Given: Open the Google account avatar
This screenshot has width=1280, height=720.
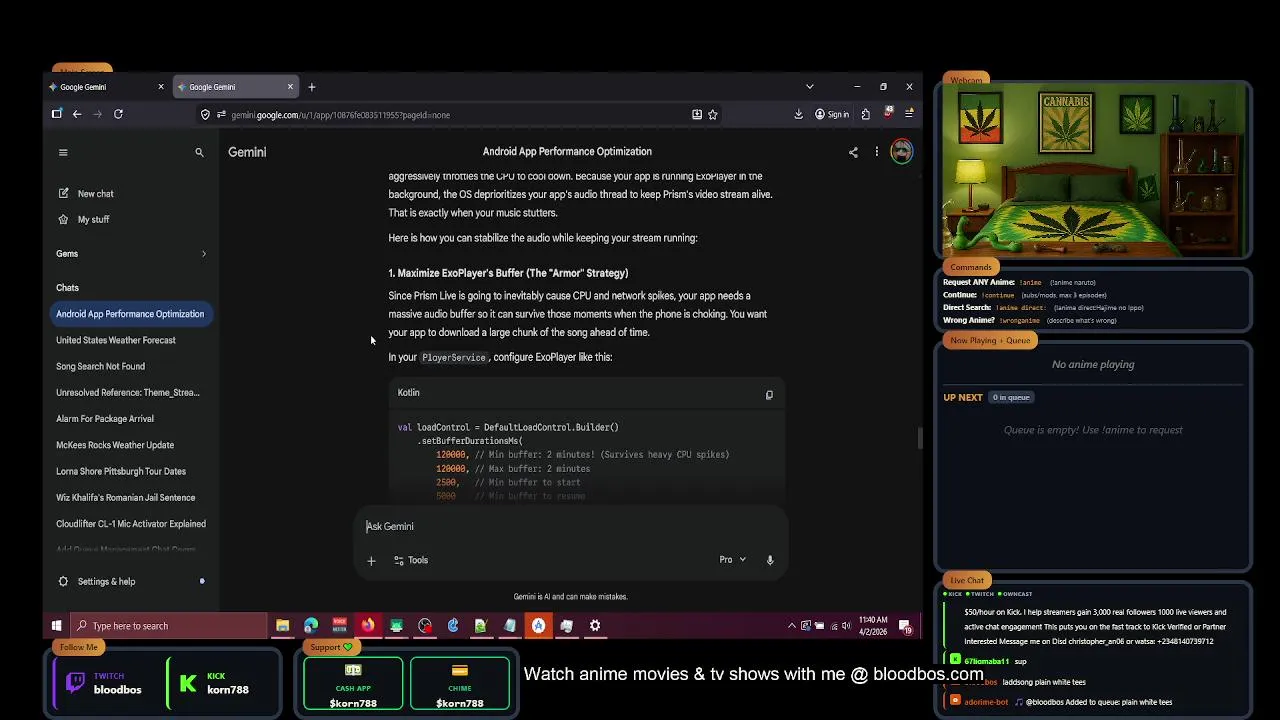Looking at the screenshot, I should (x=901, y=152).
